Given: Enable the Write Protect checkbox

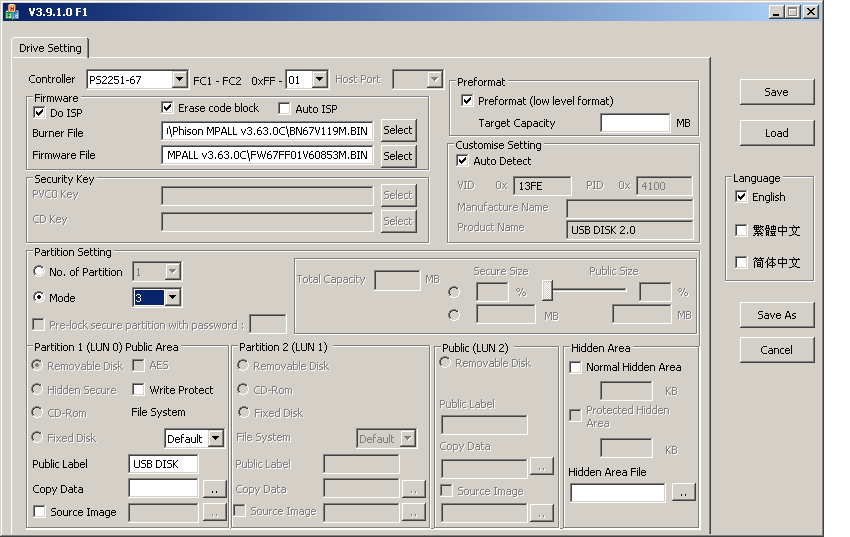Looking at the screenshot, I should tap(138, 389).
